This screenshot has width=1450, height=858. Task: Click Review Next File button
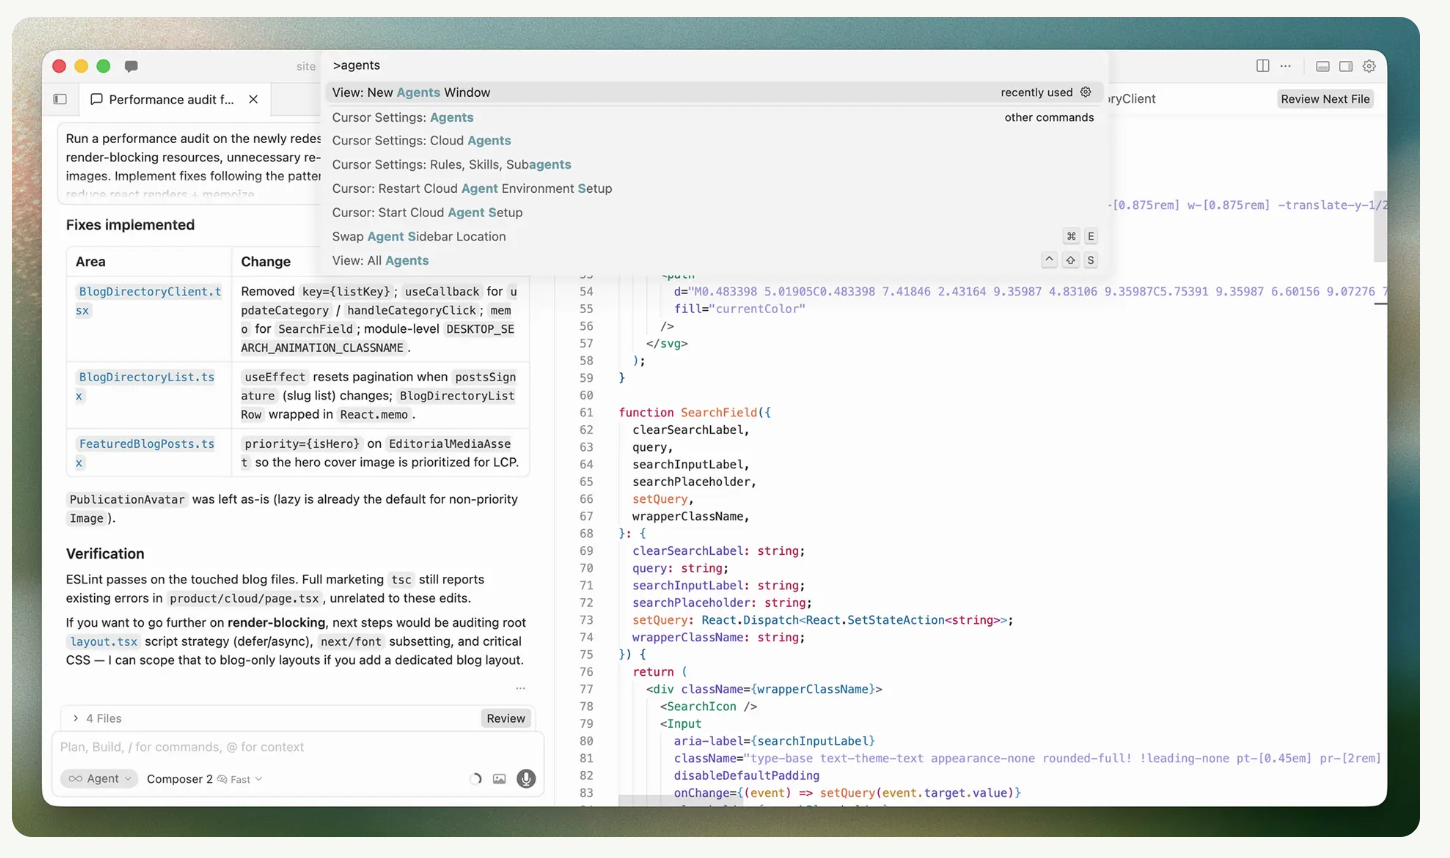(x=1325, y=99)
